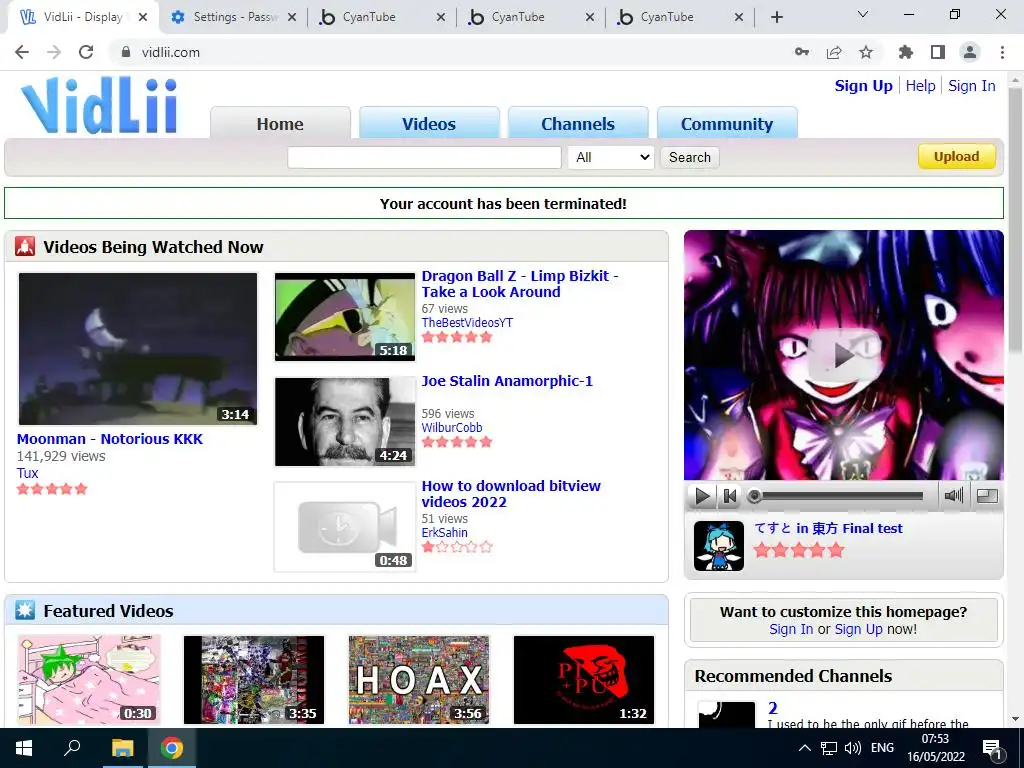This screenshot has width=1024, height=768.
Task: Open the saved passwords key icon
Action: 802,52
